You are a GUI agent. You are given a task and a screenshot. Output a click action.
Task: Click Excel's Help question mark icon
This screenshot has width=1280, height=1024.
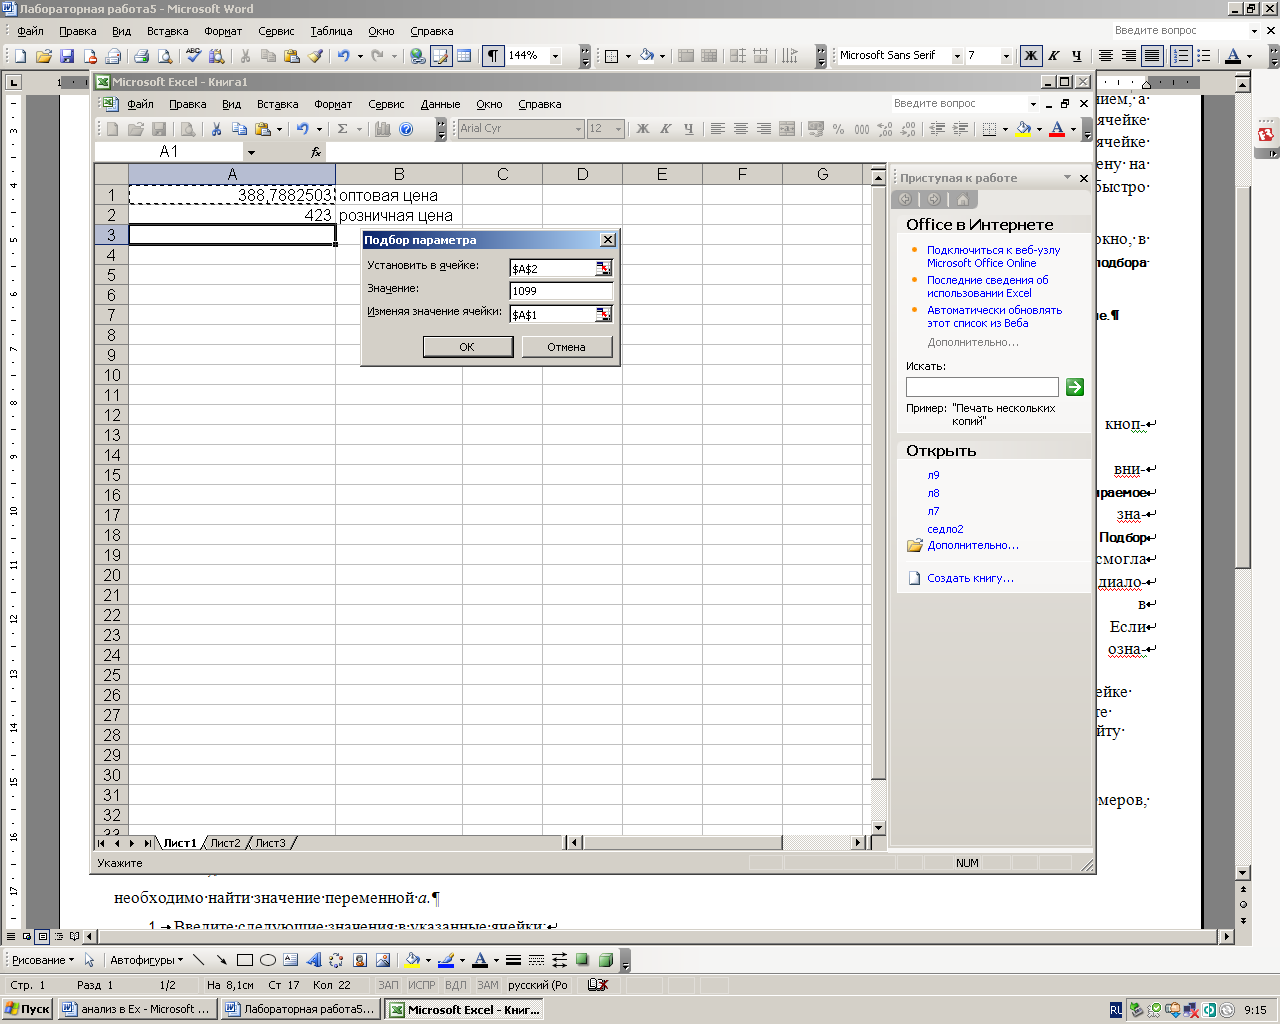[406, 129]
